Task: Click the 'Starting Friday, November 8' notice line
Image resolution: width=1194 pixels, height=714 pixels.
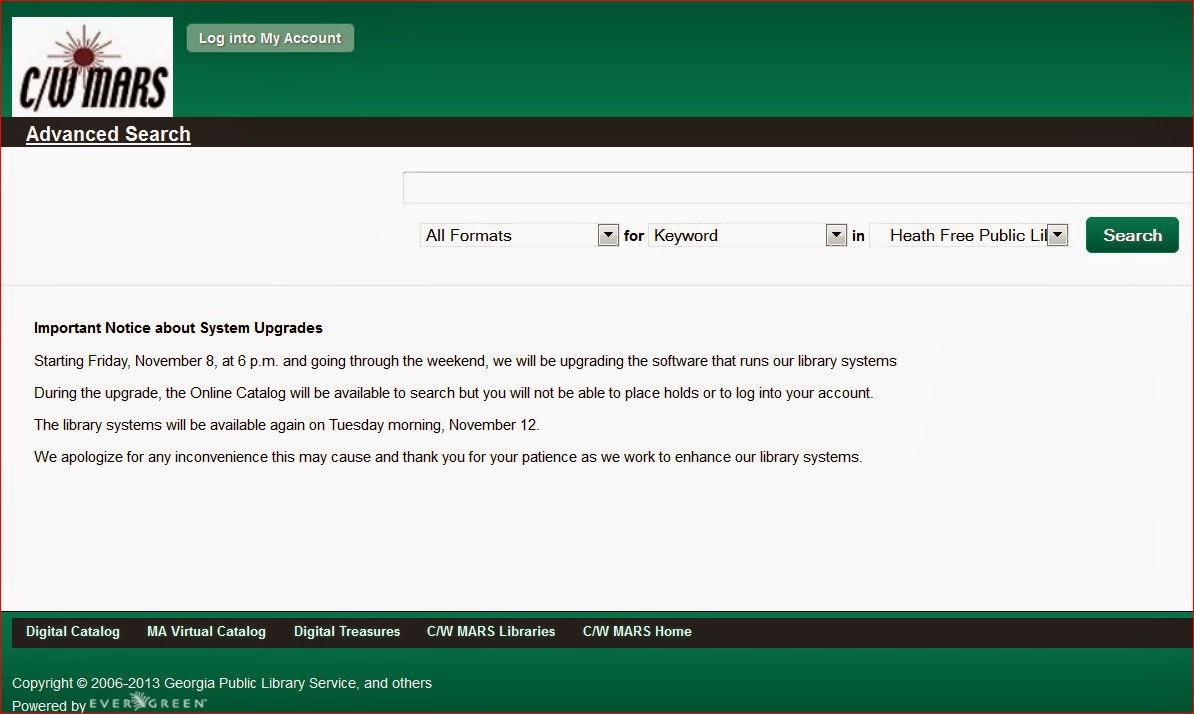Action: pos(465,361)
